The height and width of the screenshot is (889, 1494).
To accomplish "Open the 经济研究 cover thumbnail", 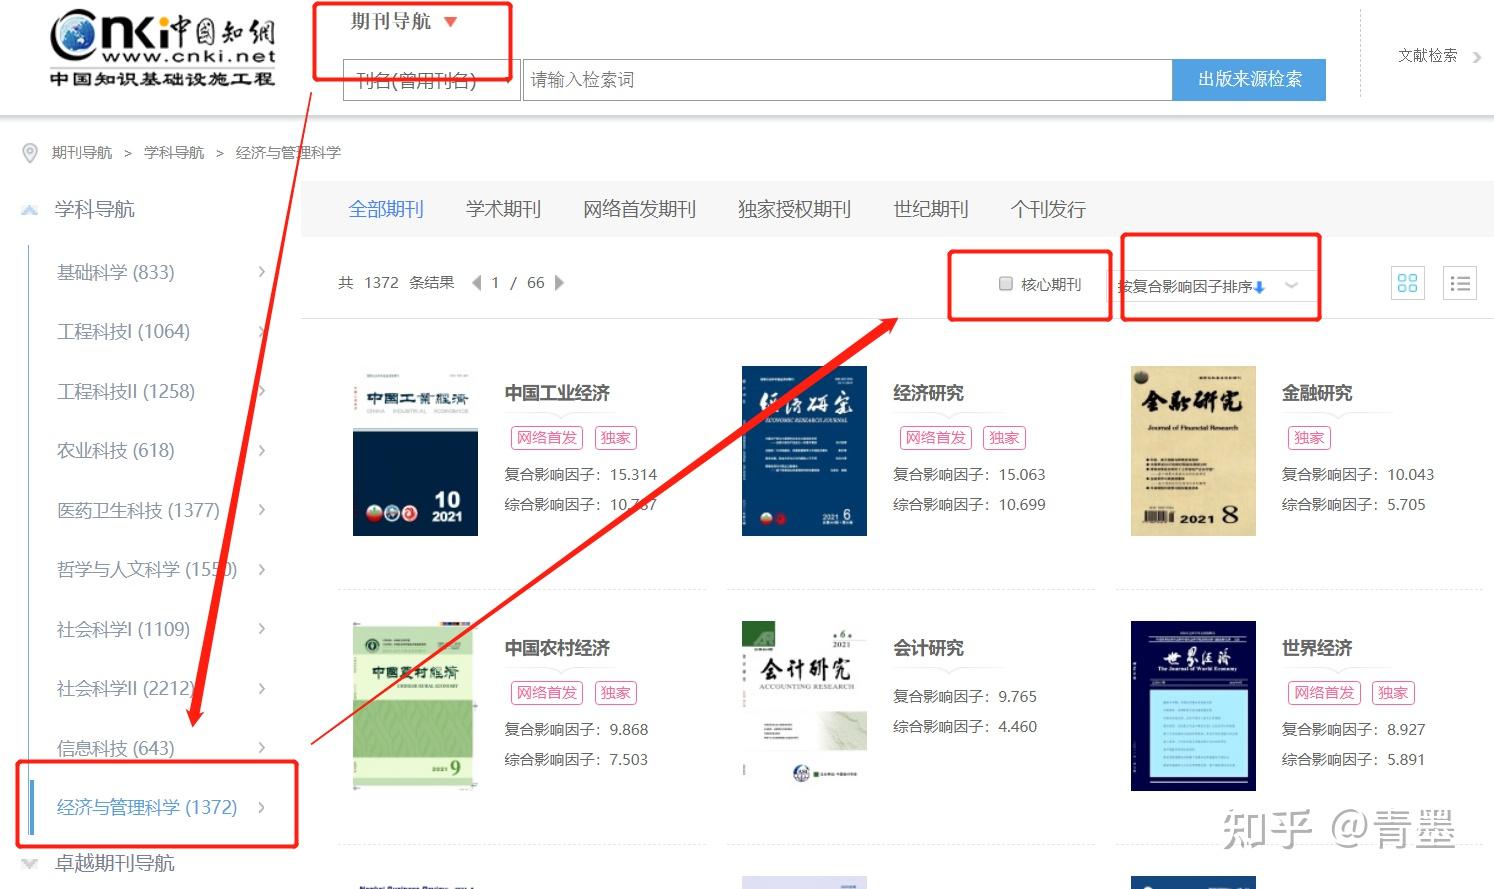I will pyautogui.click(x=804, y=451).
